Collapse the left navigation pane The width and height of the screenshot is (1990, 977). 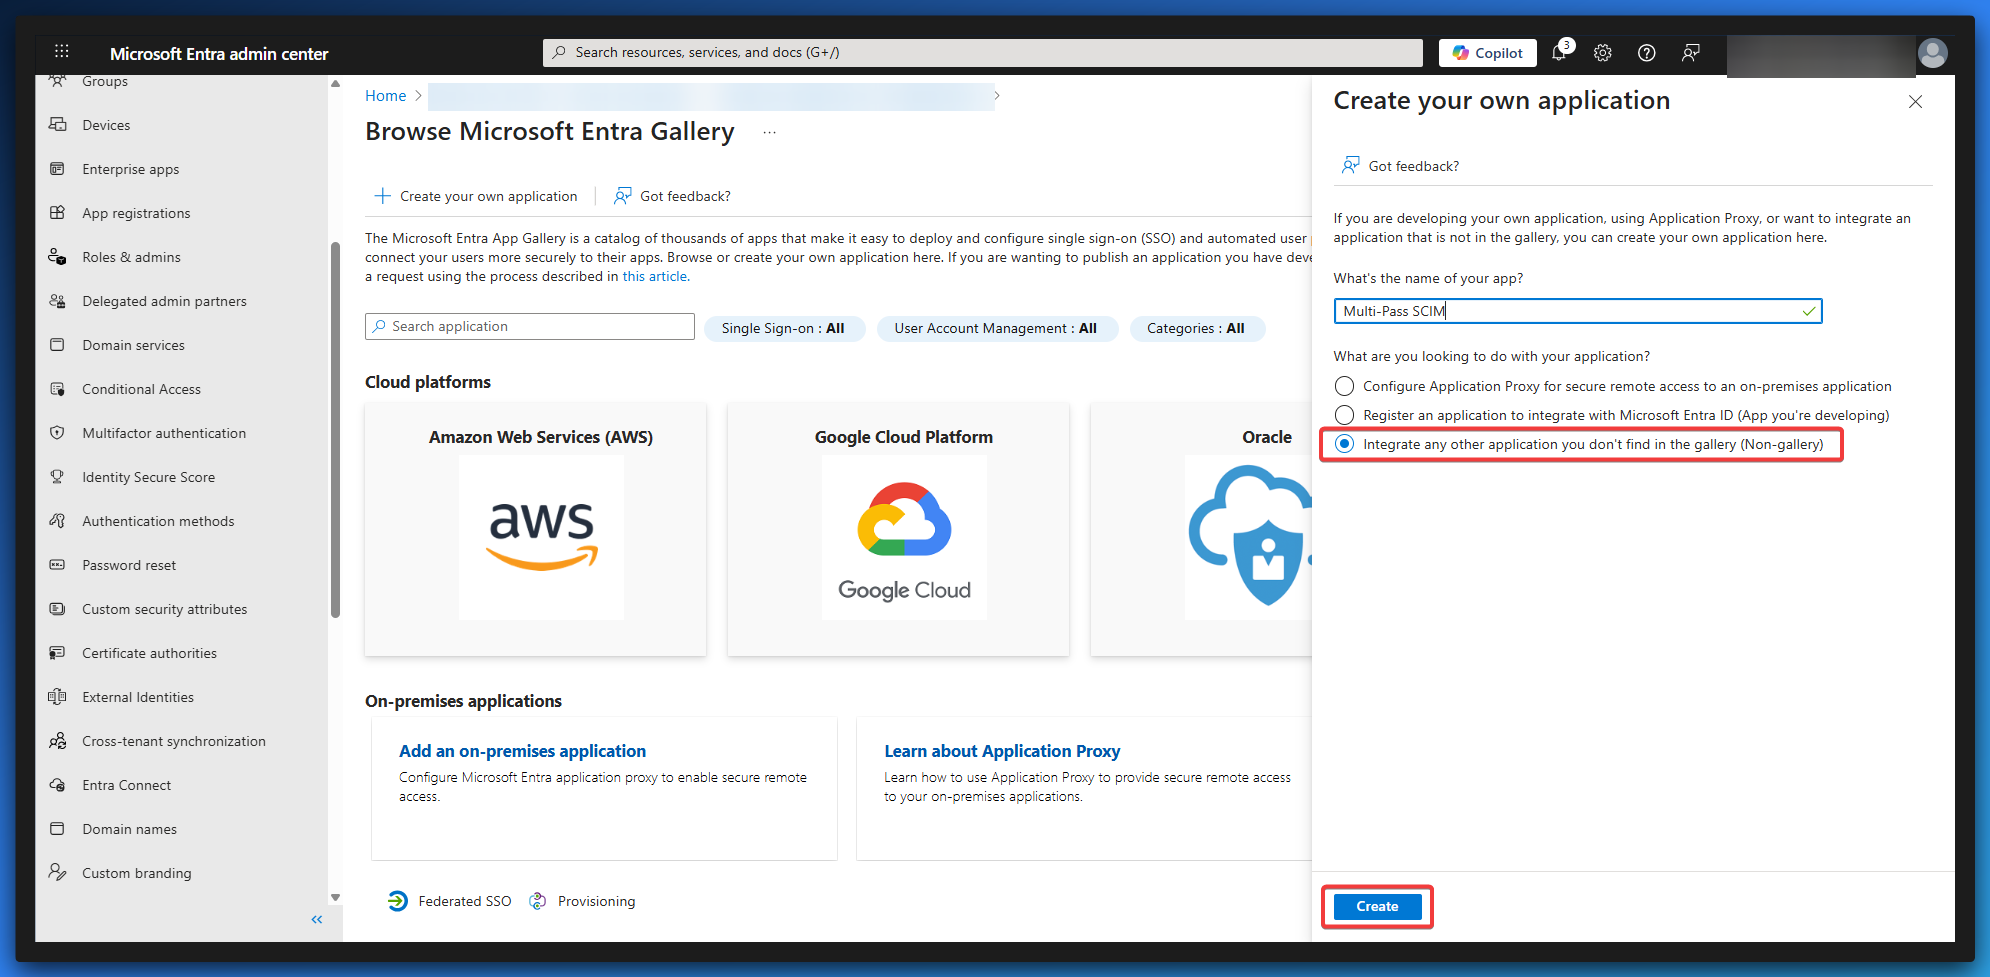coord(317,919)
